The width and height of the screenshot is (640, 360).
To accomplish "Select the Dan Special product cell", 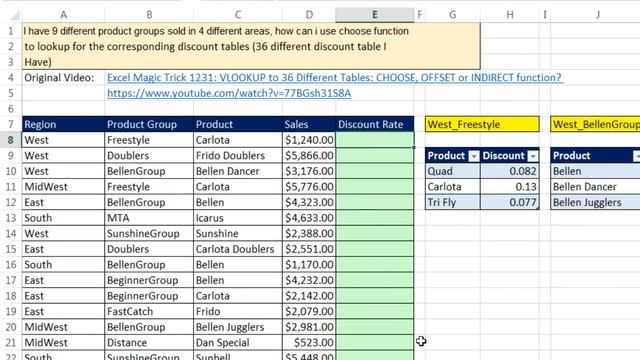I will pyautogui.click(x=238, y=342).
